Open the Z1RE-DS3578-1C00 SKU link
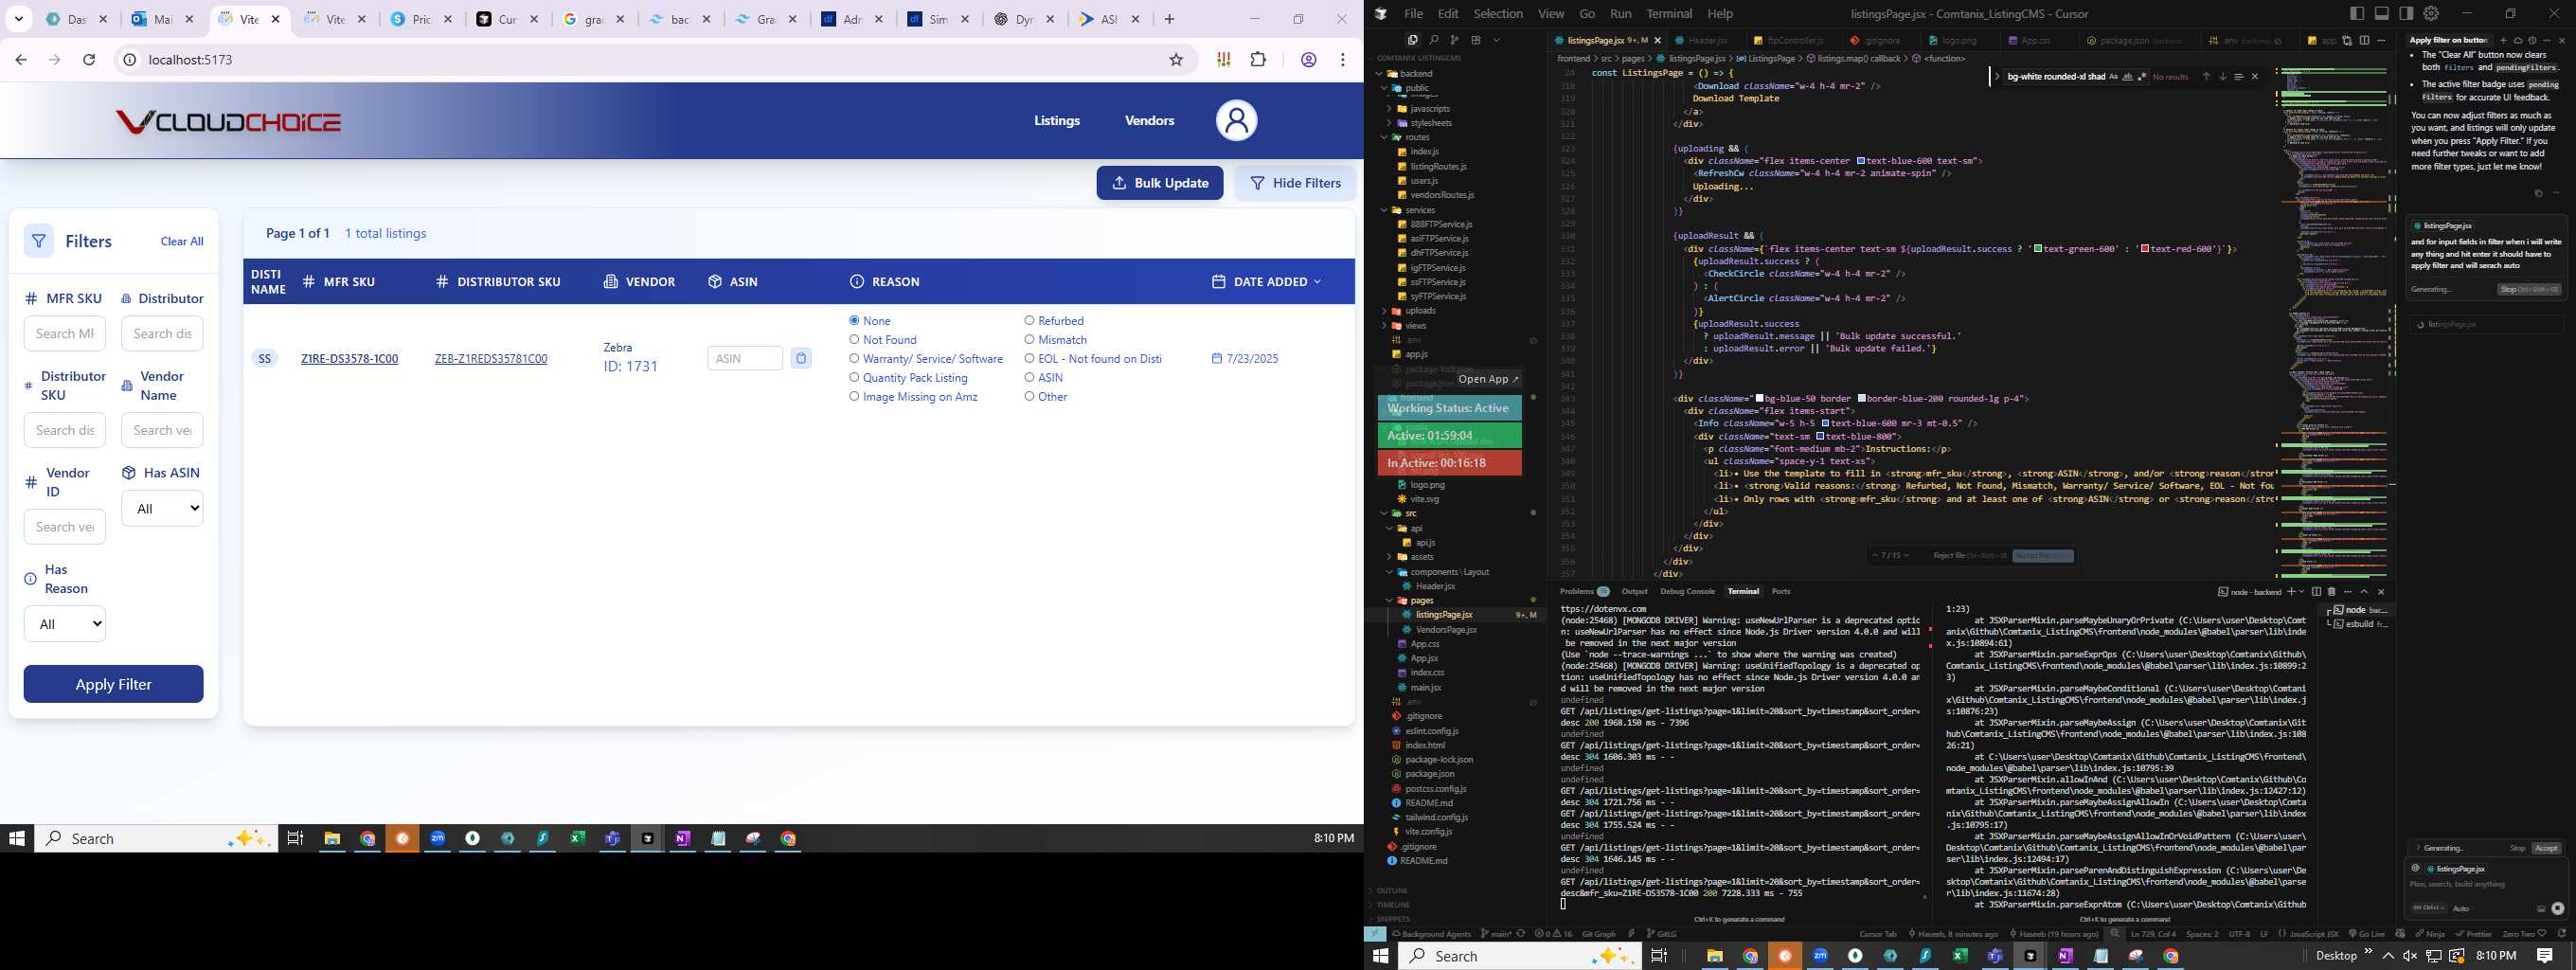 click(349, 359)
